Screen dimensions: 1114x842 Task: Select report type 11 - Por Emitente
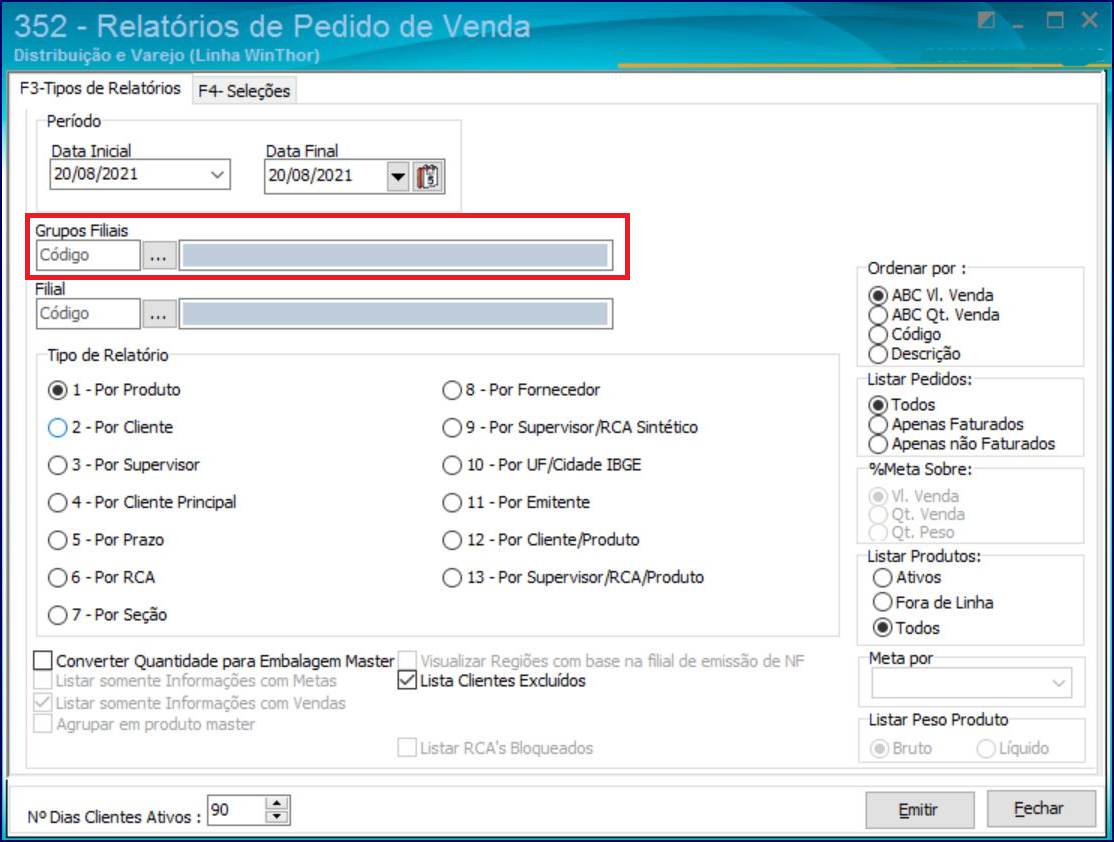click(517, 503)
